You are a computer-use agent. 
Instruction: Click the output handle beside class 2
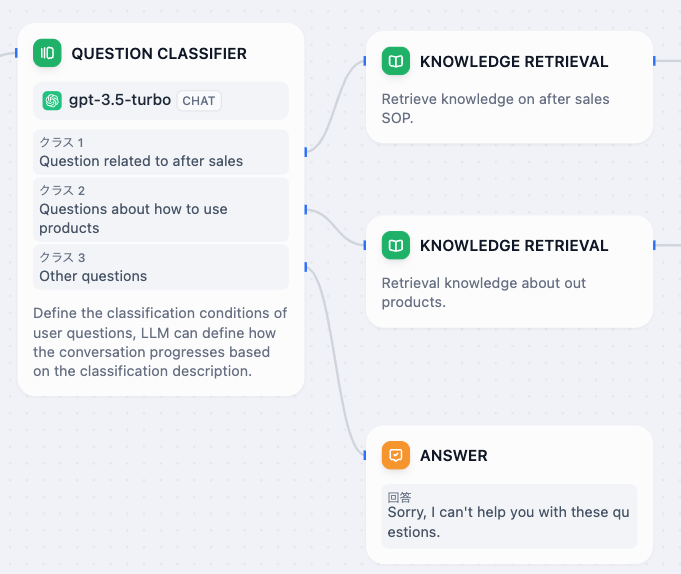305,210
